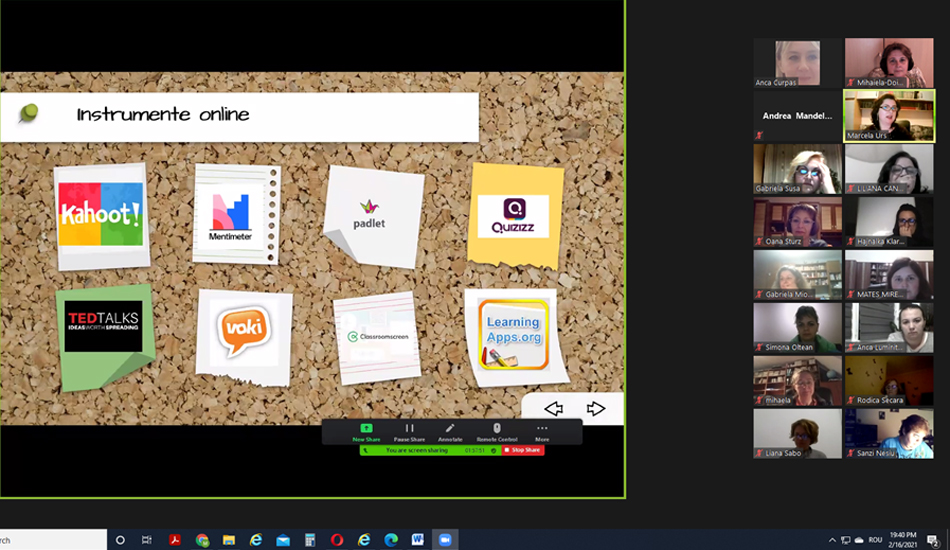Viewport: 950px width, 550px height.
Task: Click the red Stop Share button
Action: [523, 450]
